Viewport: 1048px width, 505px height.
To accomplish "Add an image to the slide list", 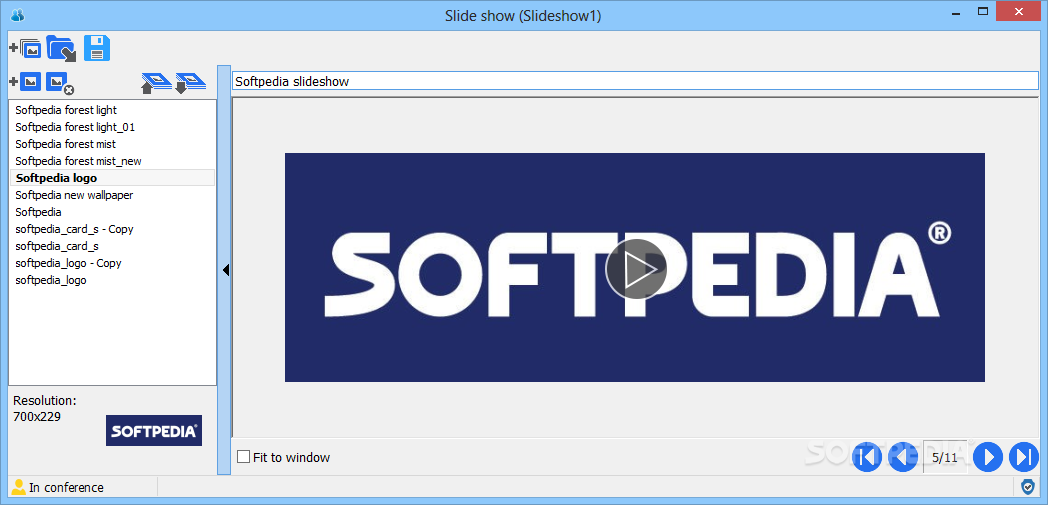I will click(x=25, y=81).
